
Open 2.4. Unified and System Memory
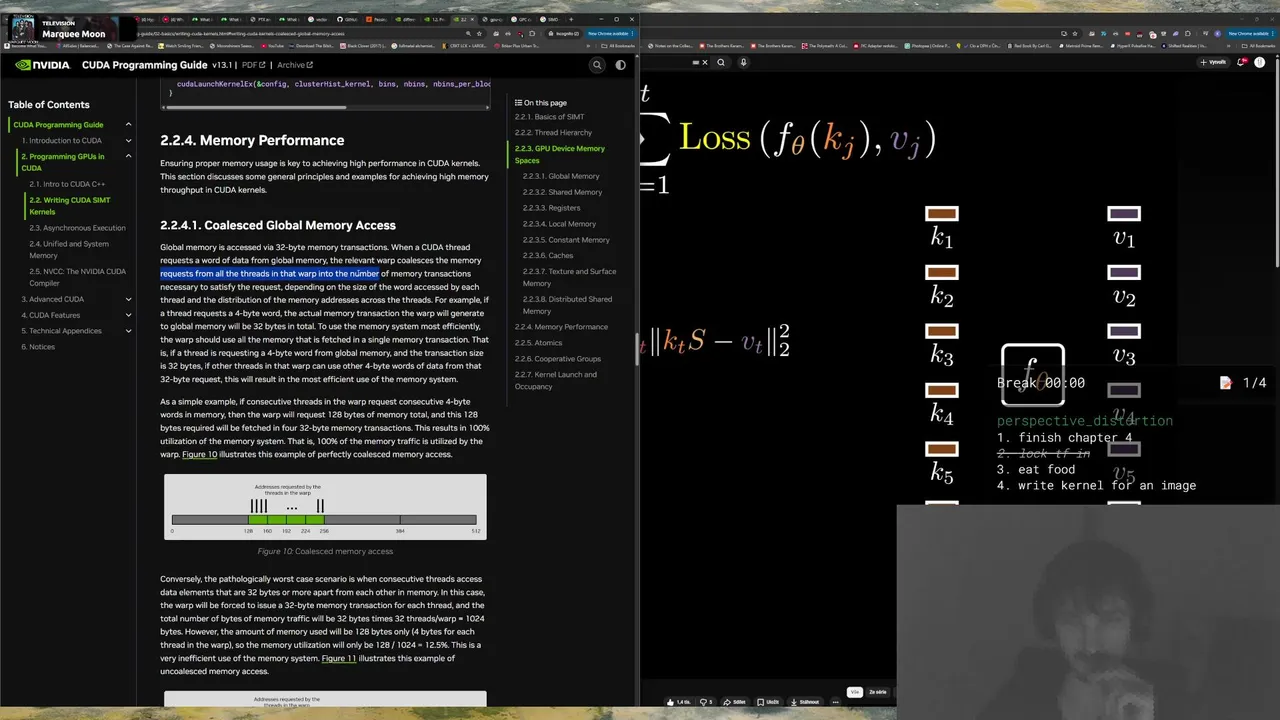click(x=69, y=249)
